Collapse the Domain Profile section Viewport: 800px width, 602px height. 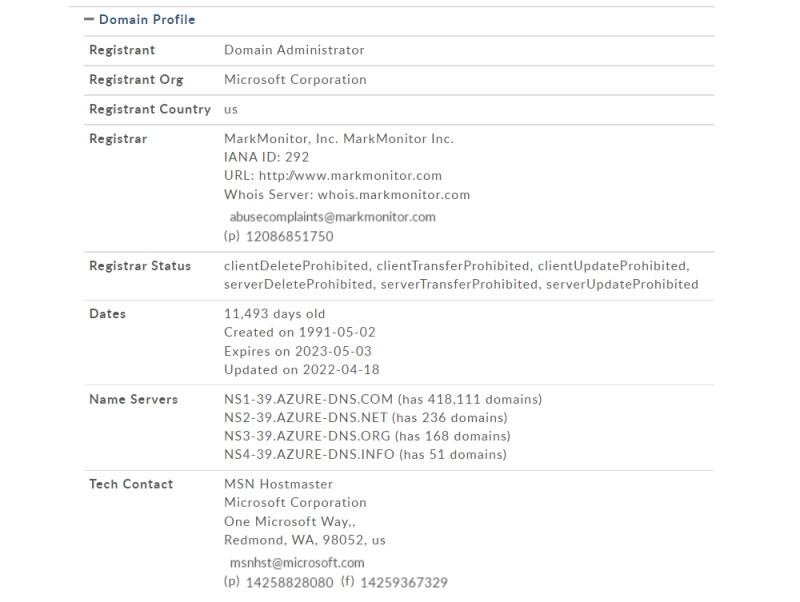pyautogui.click(x=89, y=19)
